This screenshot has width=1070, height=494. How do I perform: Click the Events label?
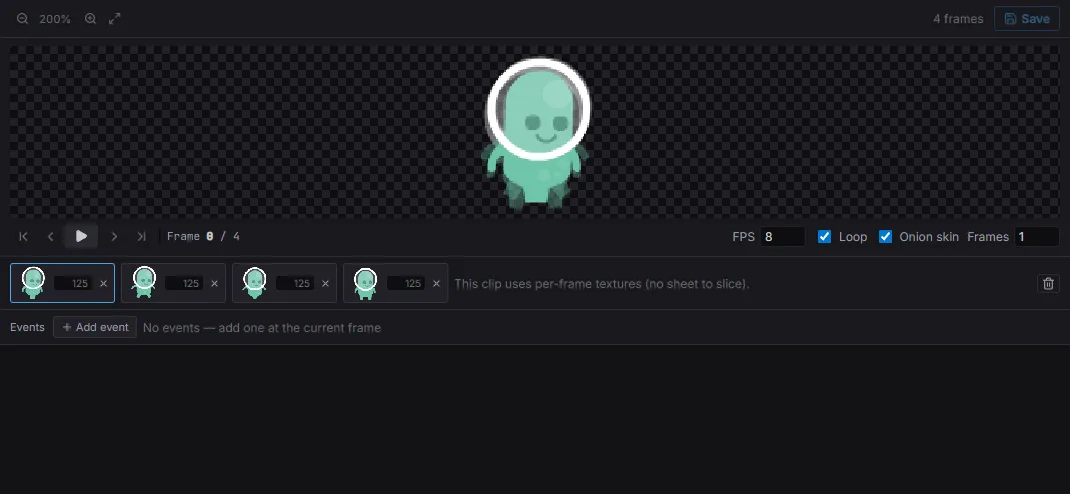27,328
